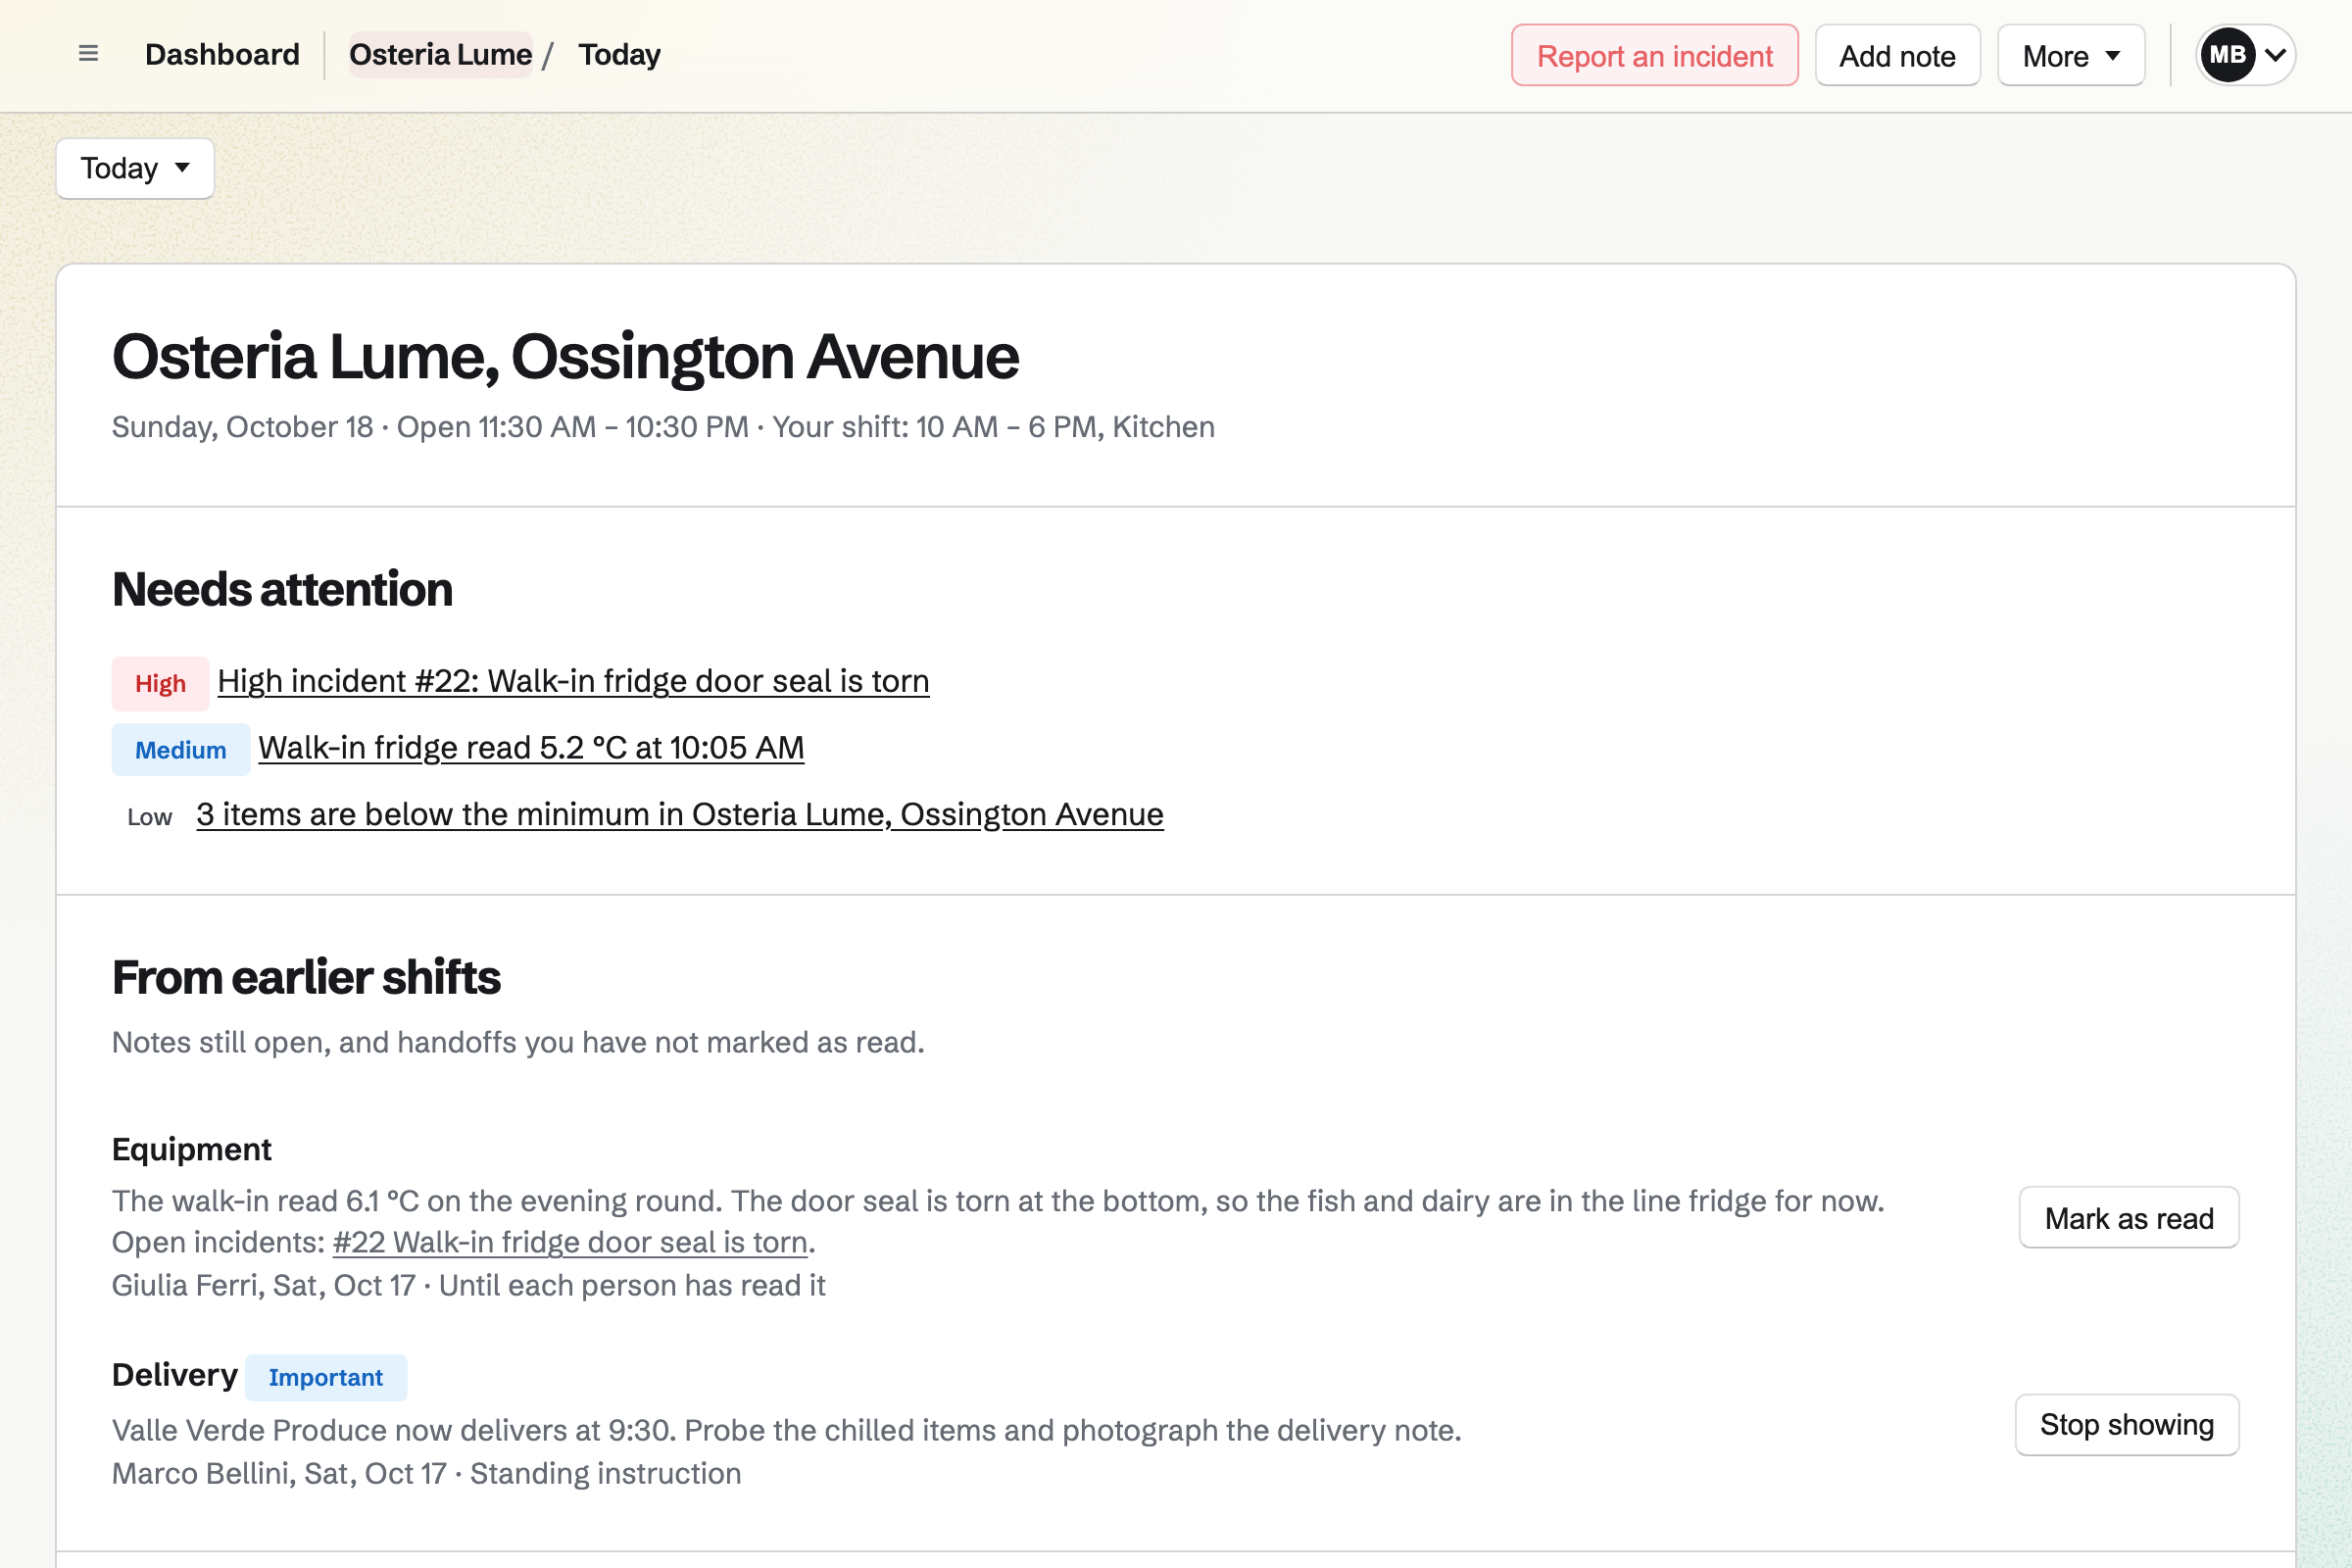Open the hamburger navigation menu
This screenshot has width=2352, height=1568.
click(x=88, y=54)
